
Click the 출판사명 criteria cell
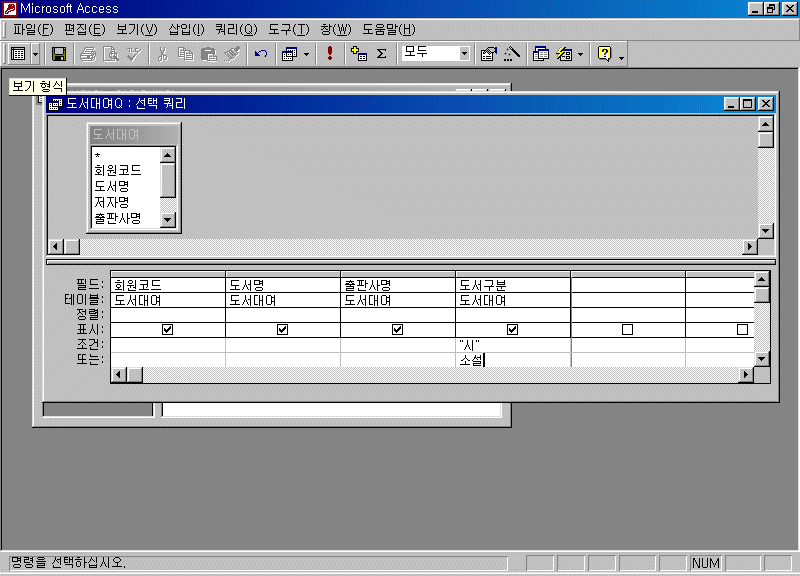point(397,345)
